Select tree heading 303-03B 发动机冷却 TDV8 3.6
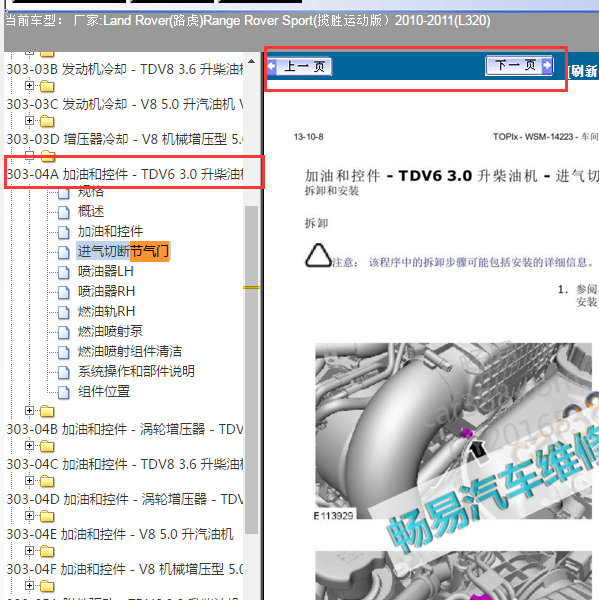 pyautogui.click(x=125, y=69)
